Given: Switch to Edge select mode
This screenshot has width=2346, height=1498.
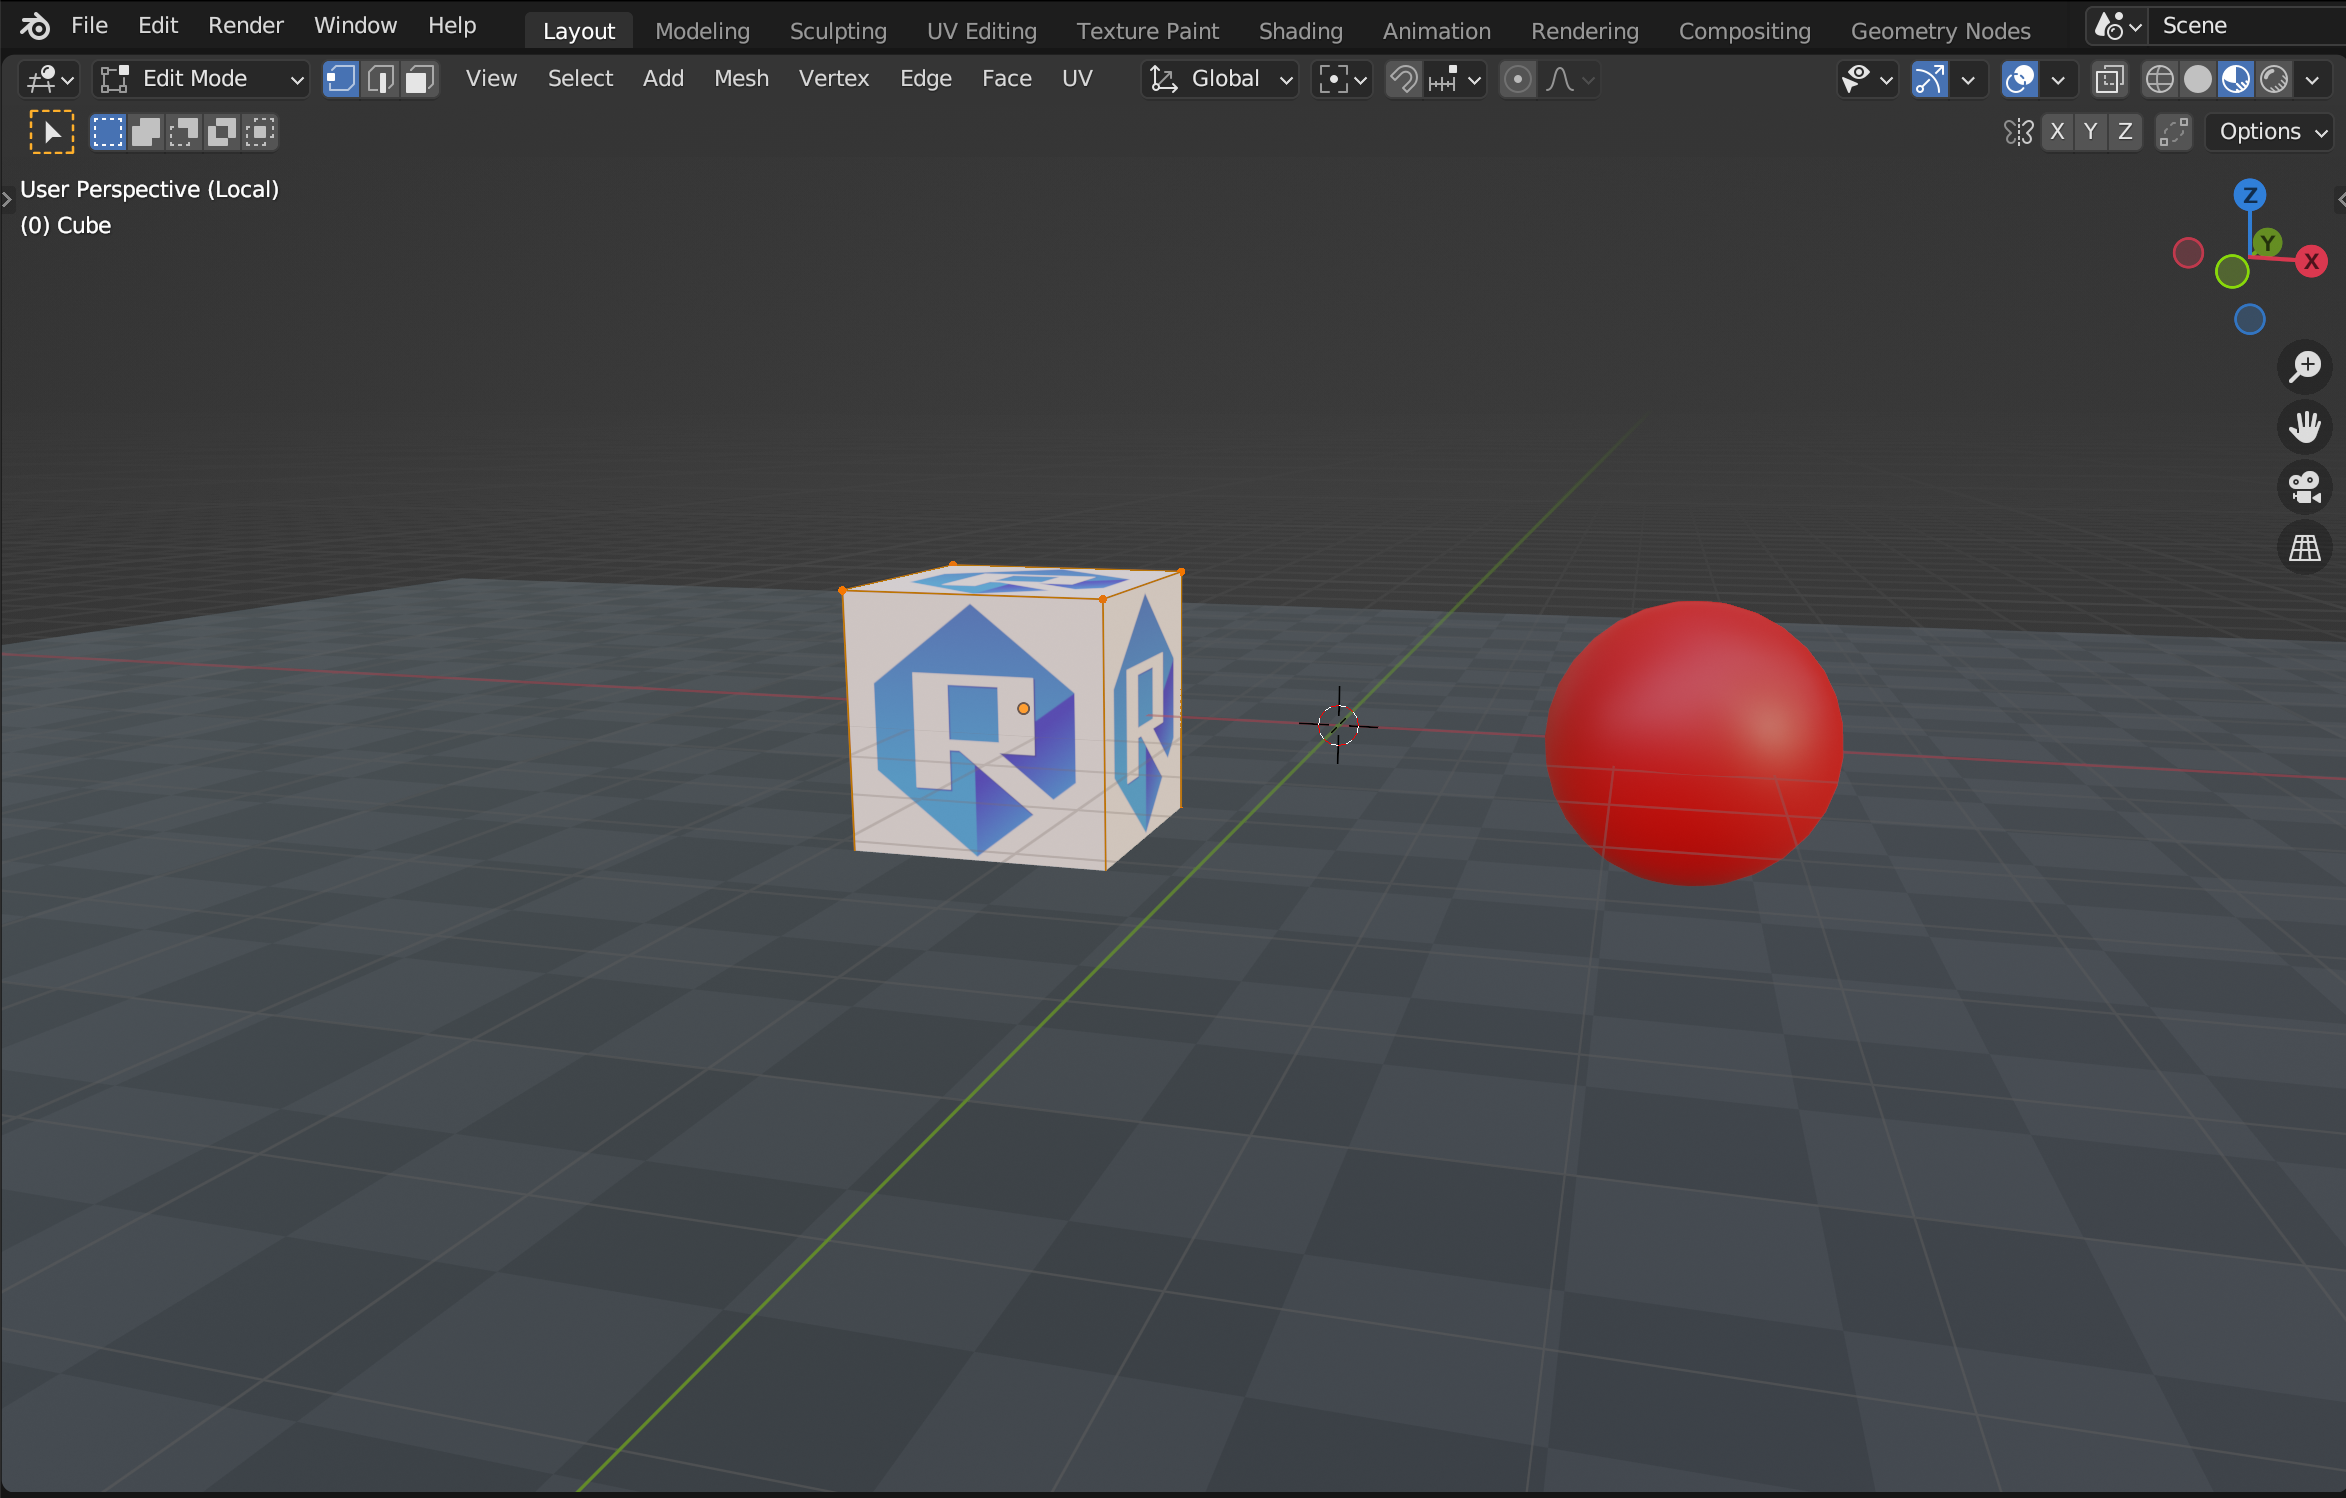Looking at the screenshot, I should pos(381,79).
